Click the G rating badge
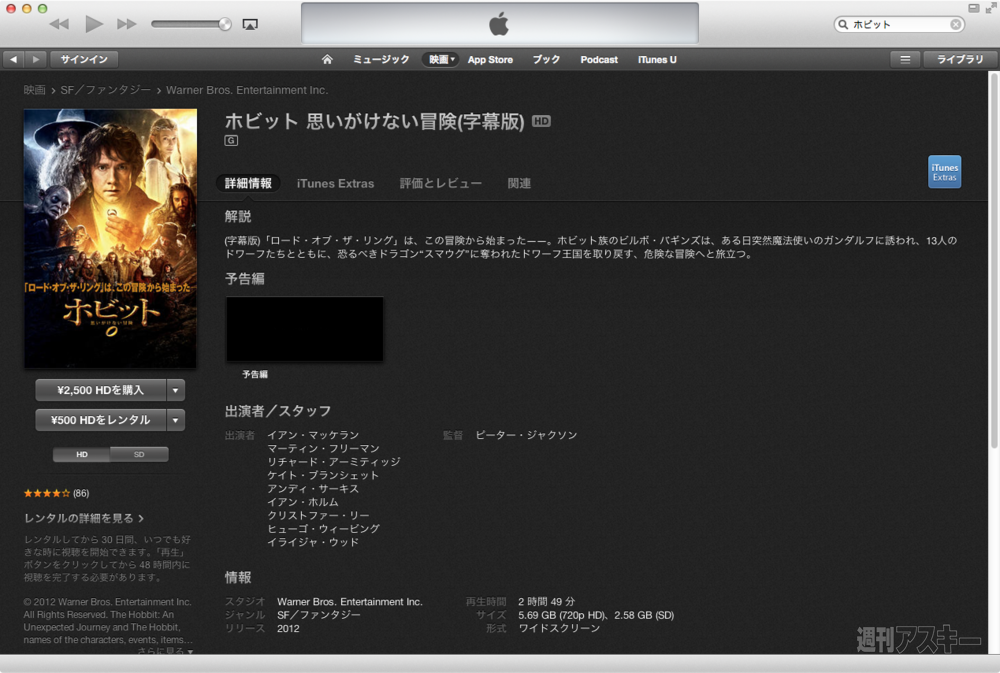 click(231, 140)
